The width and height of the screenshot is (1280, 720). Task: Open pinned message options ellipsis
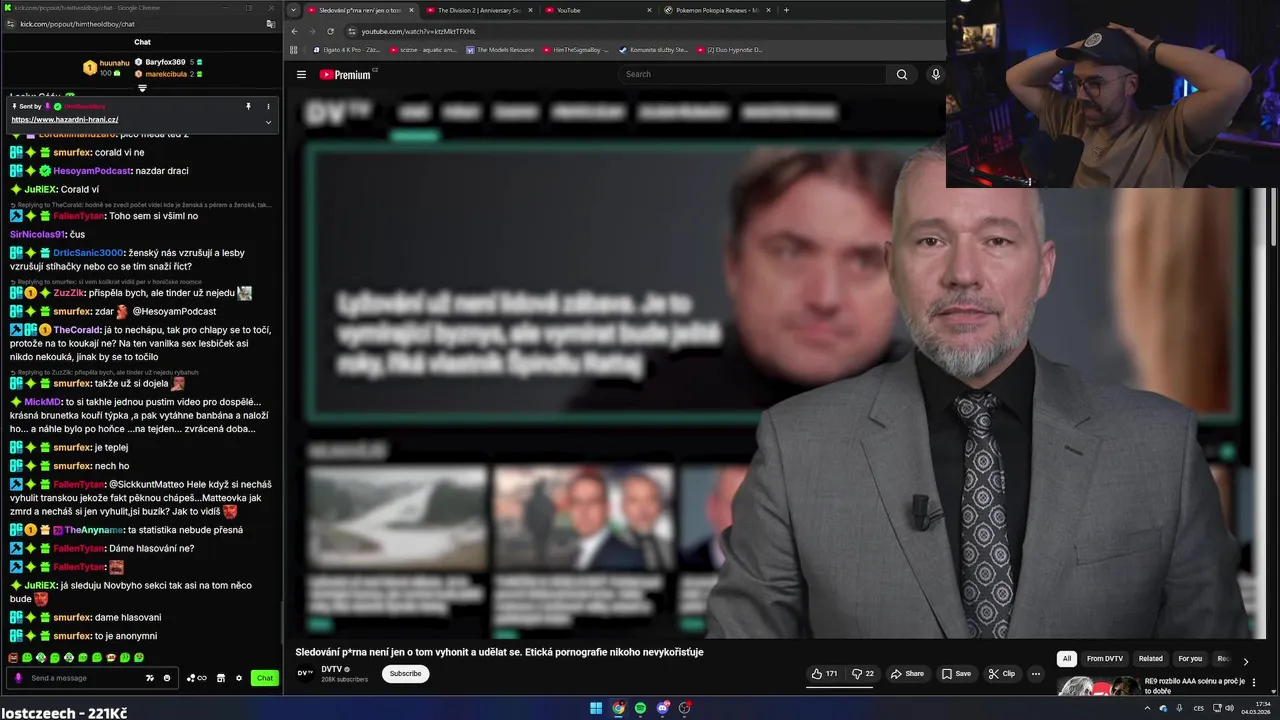268,106
